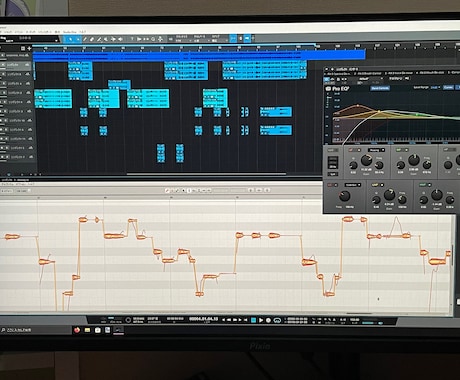Select the Arrow tool in Studio One toolbar
This screenshot has width=460, height=380.
pos(70,39)
